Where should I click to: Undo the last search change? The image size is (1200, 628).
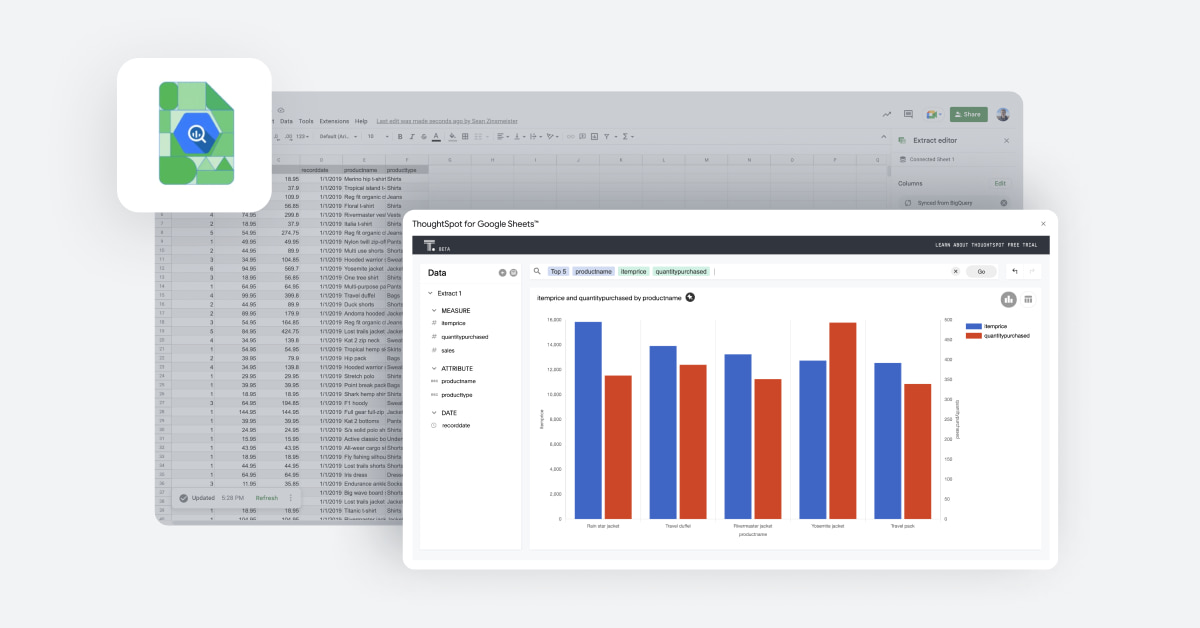(x=1014, y=271)
